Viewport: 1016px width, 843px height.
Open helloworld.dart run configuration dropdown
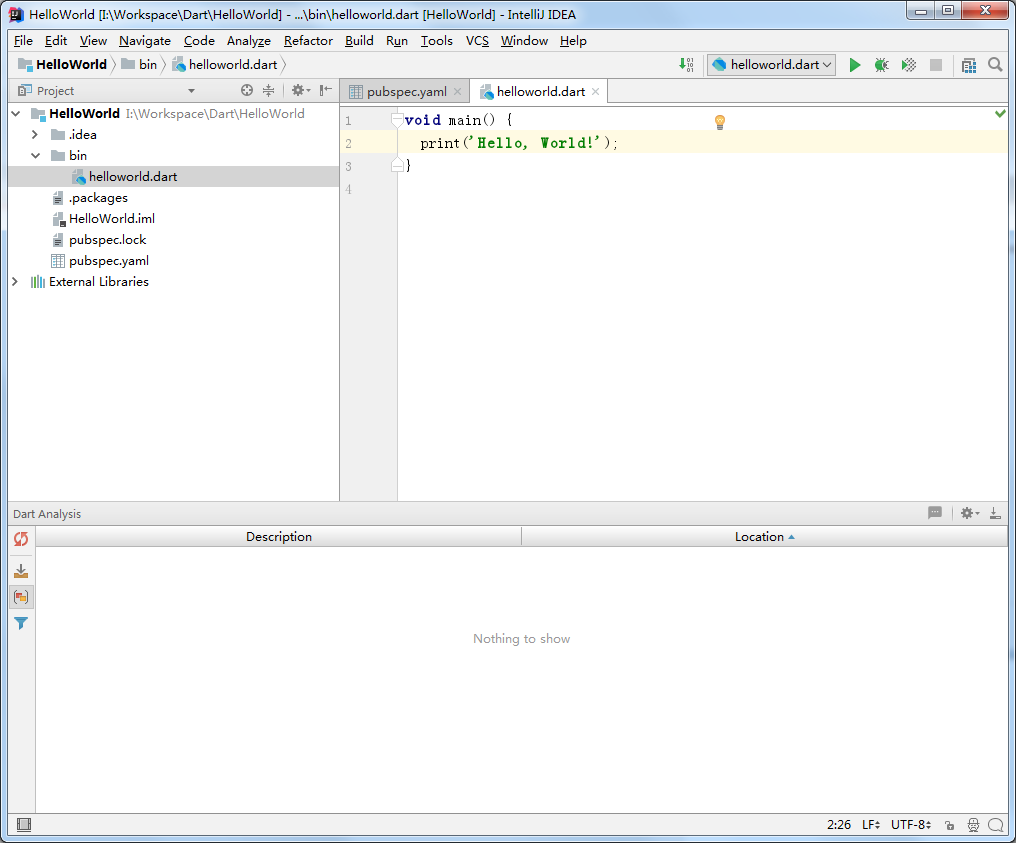pyautogui.click(x=771, y=65)
